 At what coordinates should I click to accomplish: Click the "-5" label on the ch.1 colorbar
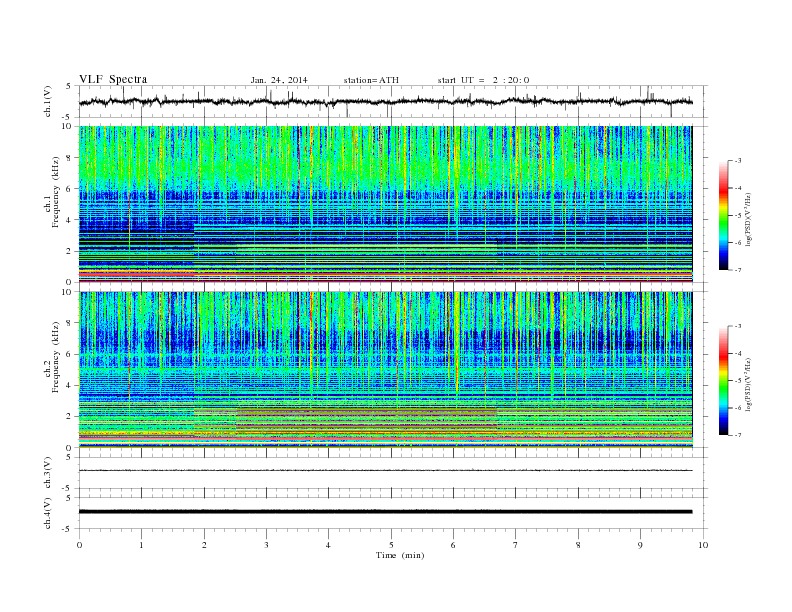[x=738, y=216]
